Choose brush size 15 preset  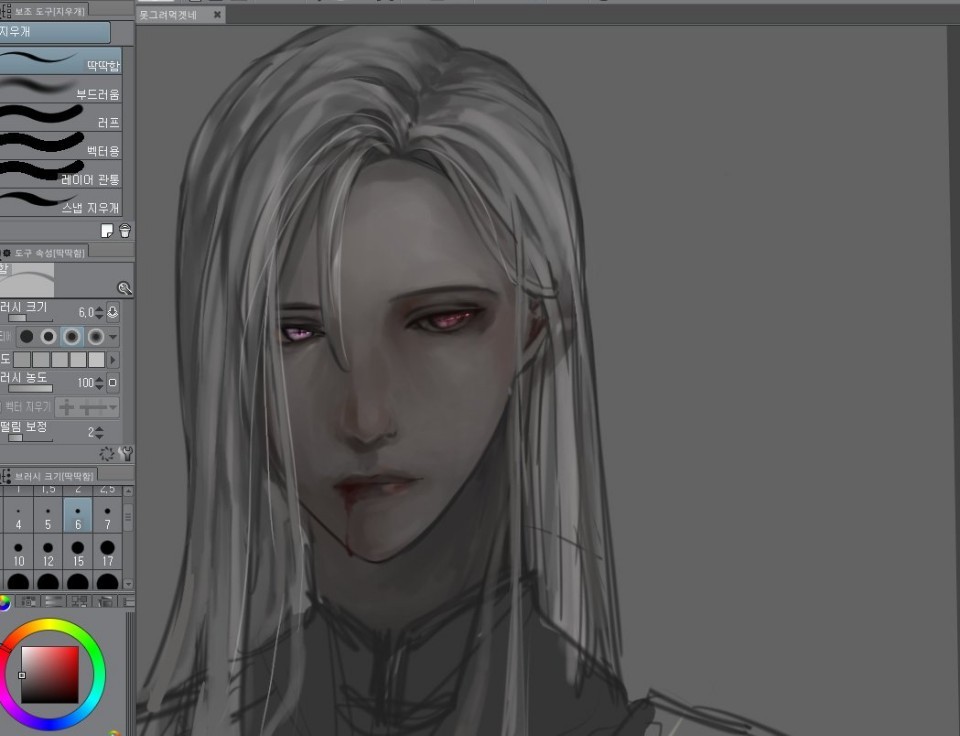[x=77, y=554]
